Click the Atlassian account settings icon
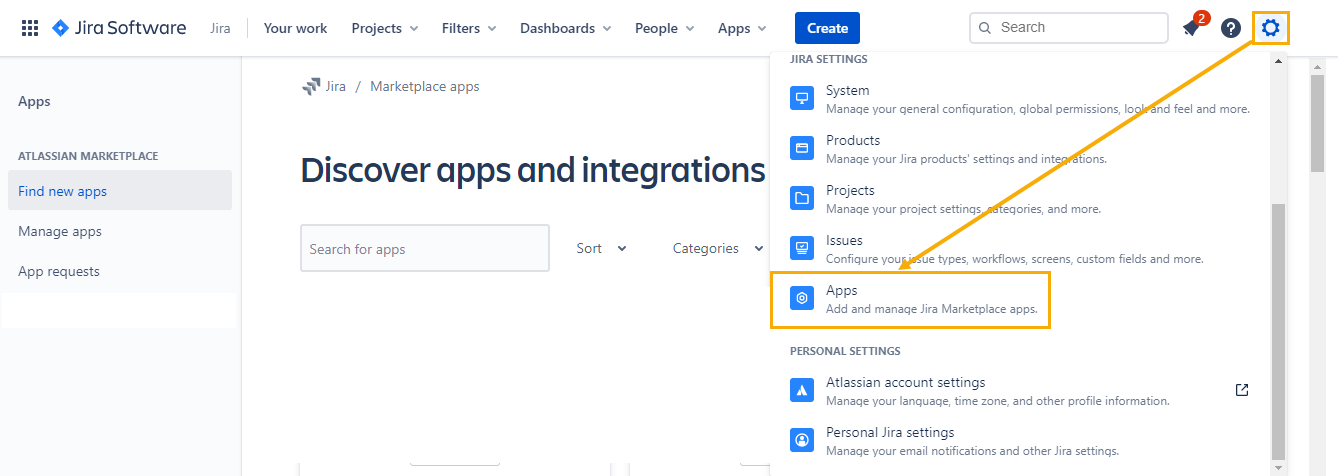The image size is (1338, 476). [802, 390]
